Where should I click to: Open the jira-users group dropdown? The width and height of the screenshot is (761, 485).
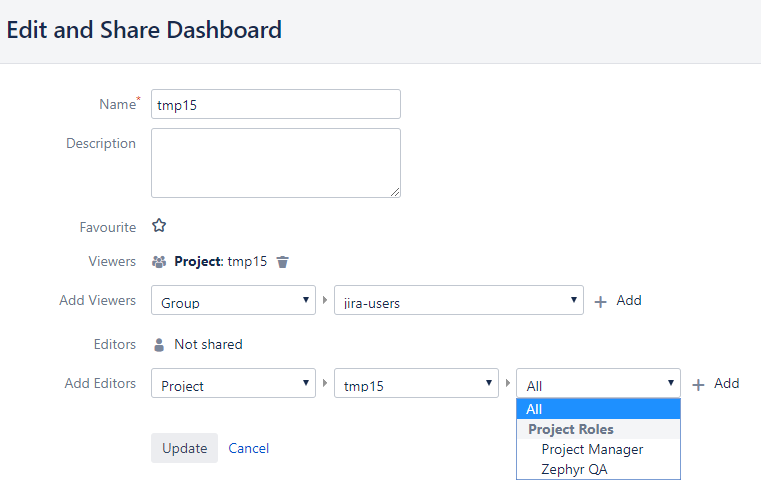pyautogui.click(x=459, y=300)
